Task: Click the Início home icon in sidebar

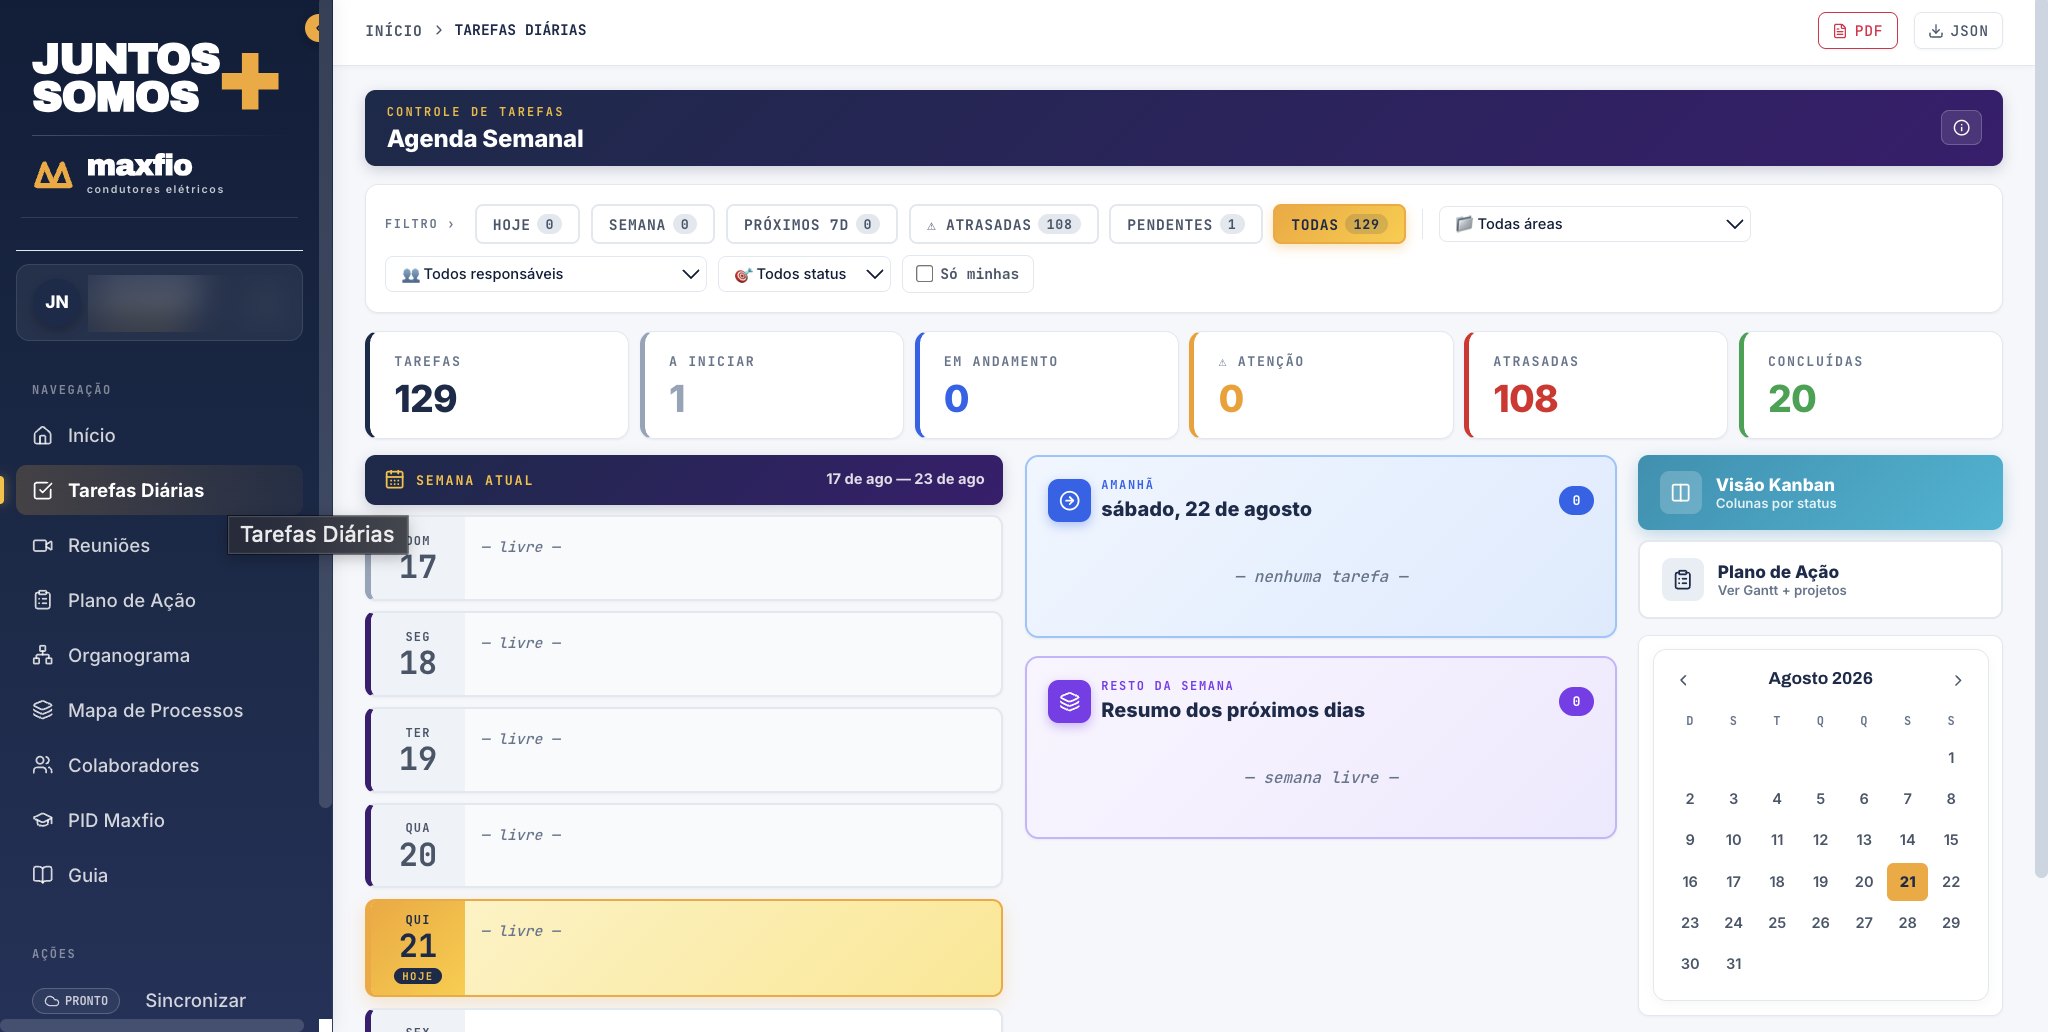Action: click(x=43, y=435)
